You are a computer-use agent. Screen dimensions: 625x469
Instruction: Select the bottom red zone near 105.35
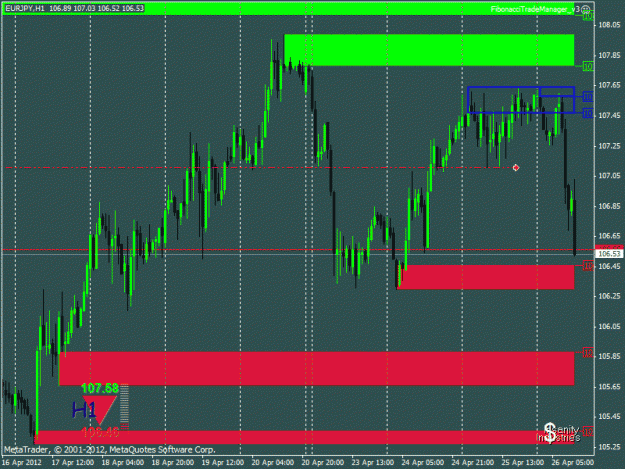tap(305, 437)
